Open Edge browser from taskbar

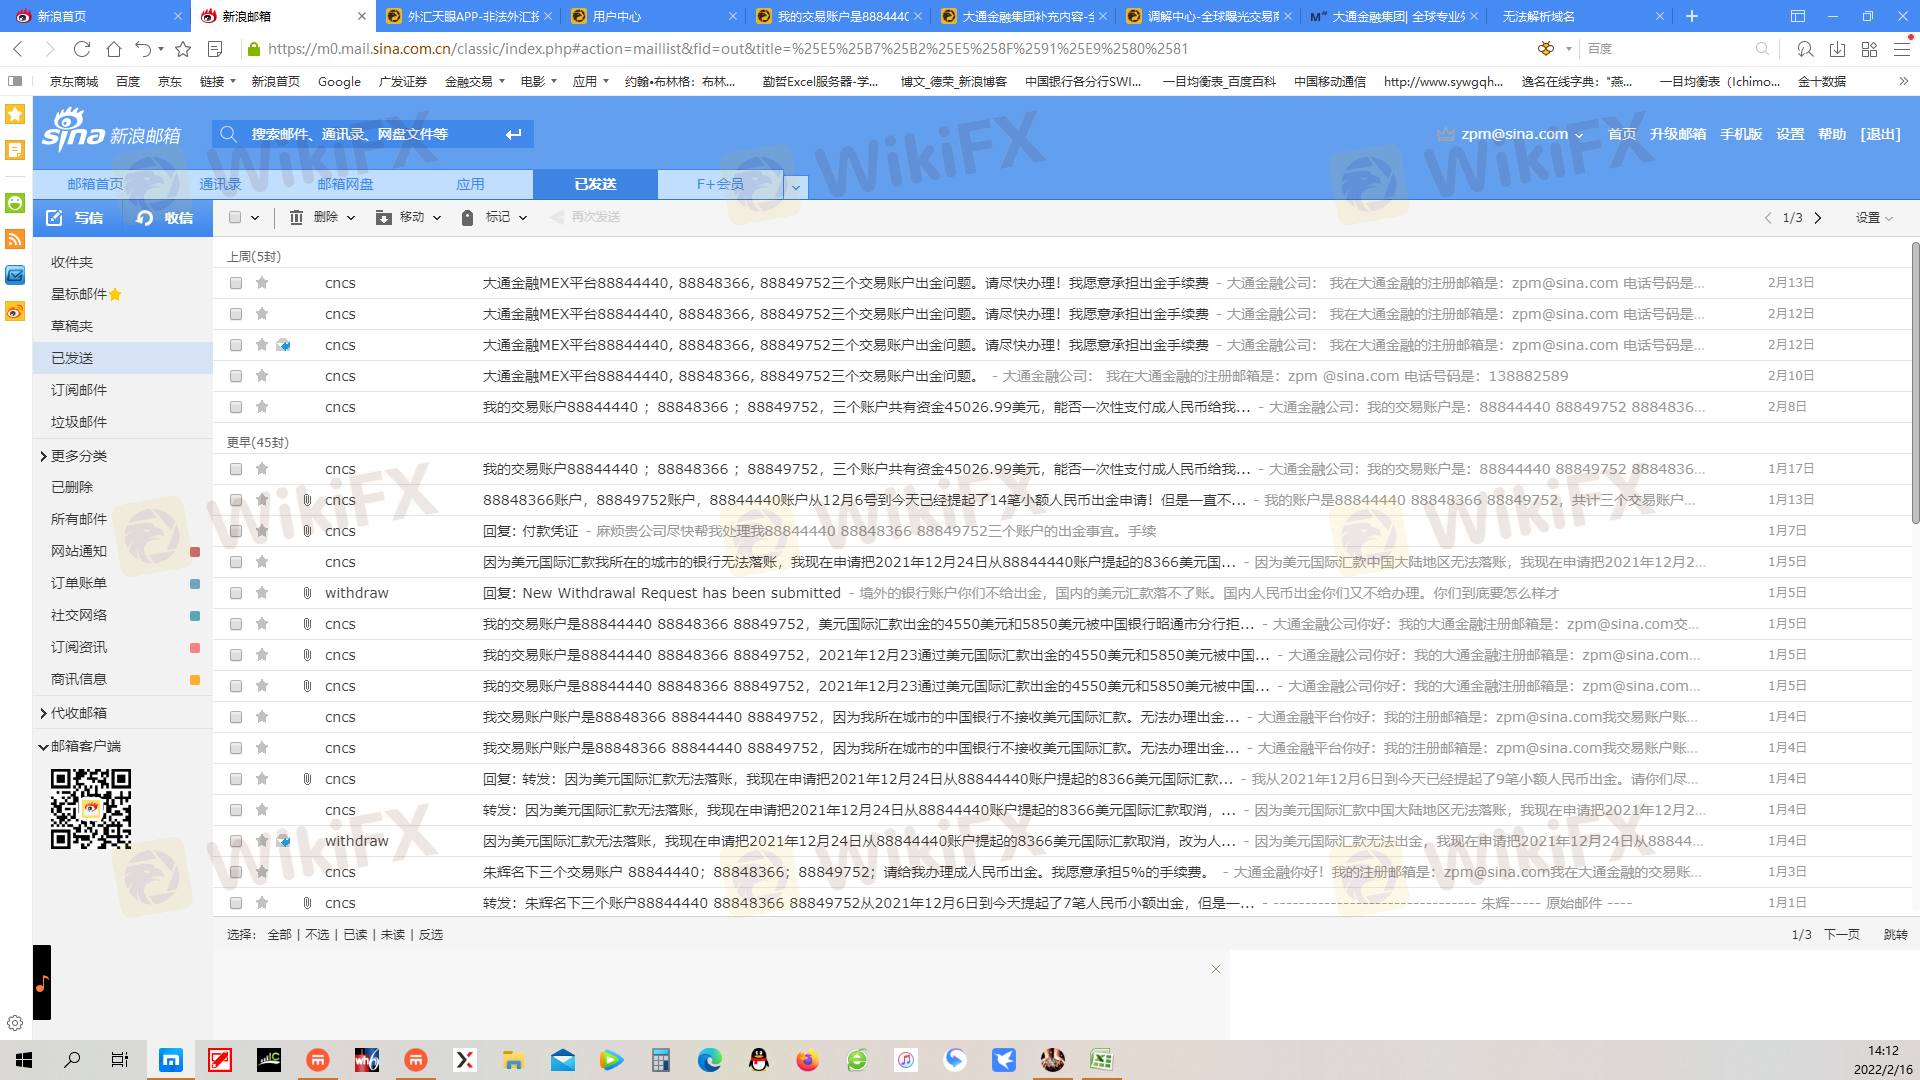pos(709,1060)
